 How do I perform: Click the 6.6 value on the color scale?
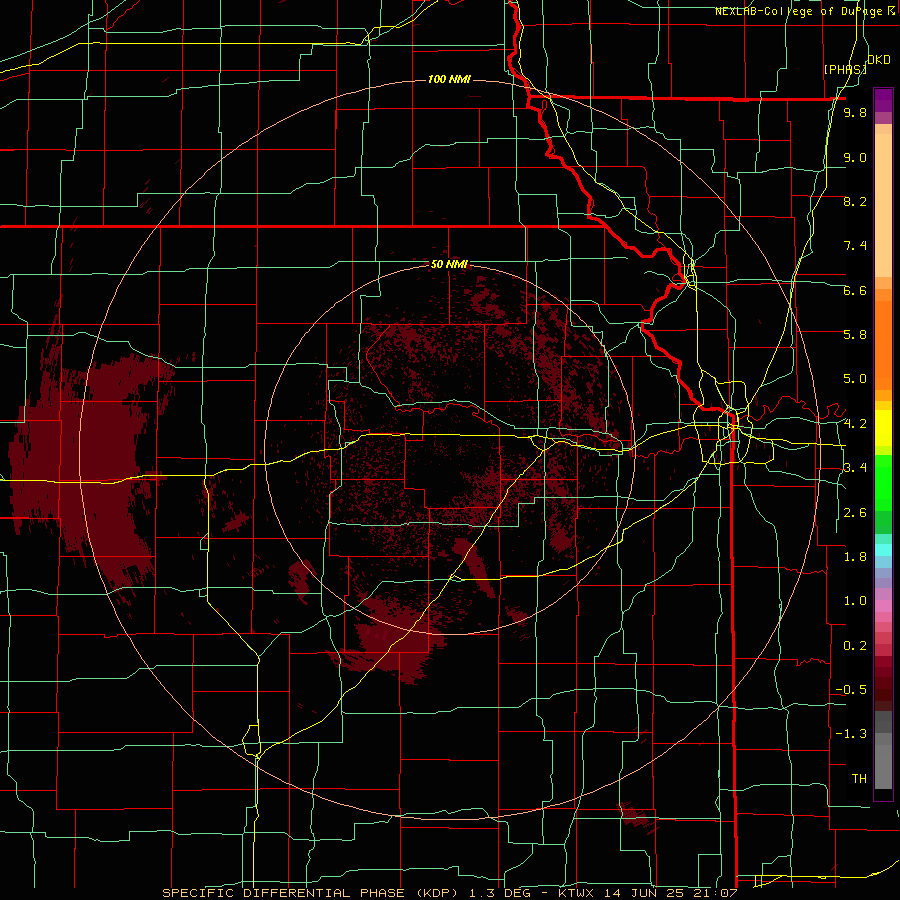pyautogui.click(x=855, y=290)
